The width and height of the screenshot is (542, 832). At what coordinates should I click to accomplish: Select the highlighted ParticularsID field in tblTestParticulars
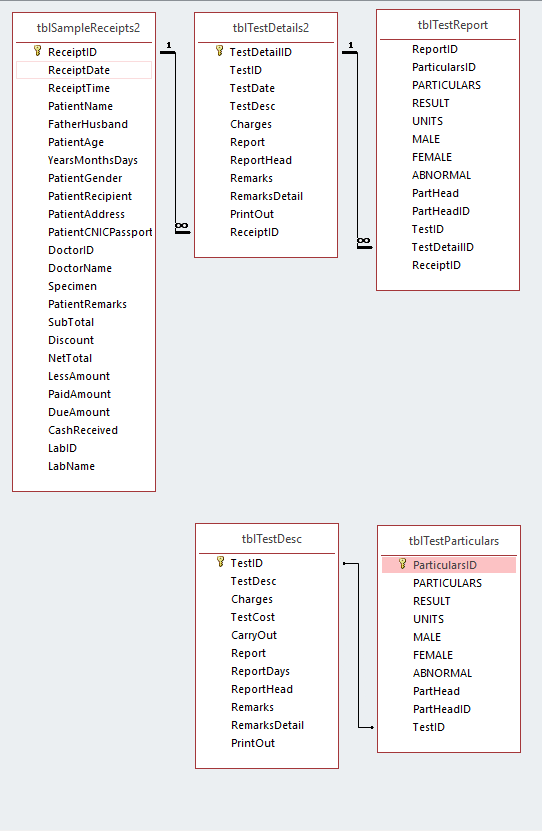point(449,565)
